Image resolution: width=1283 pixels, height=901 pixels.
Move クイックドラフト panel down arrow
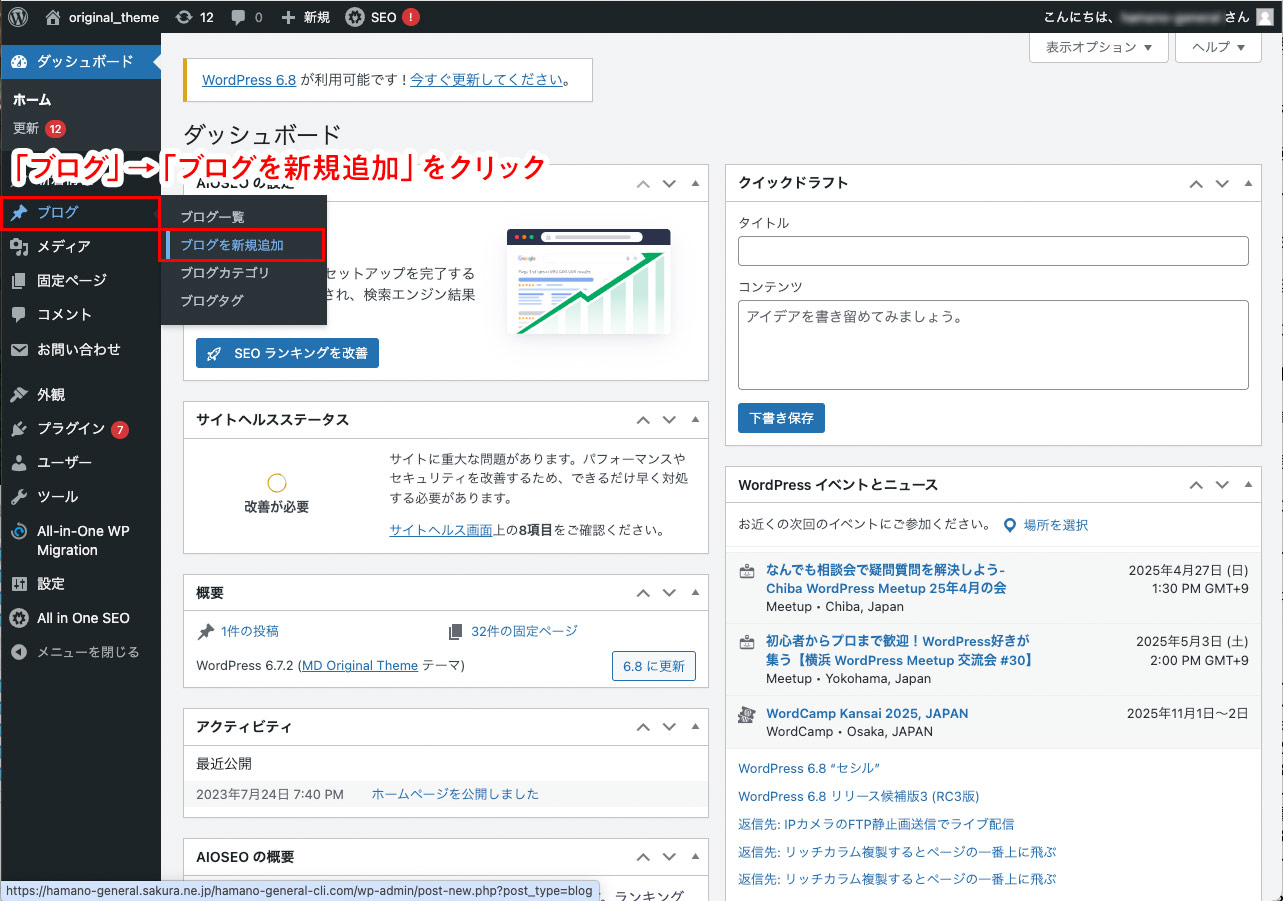point(1221,184)
